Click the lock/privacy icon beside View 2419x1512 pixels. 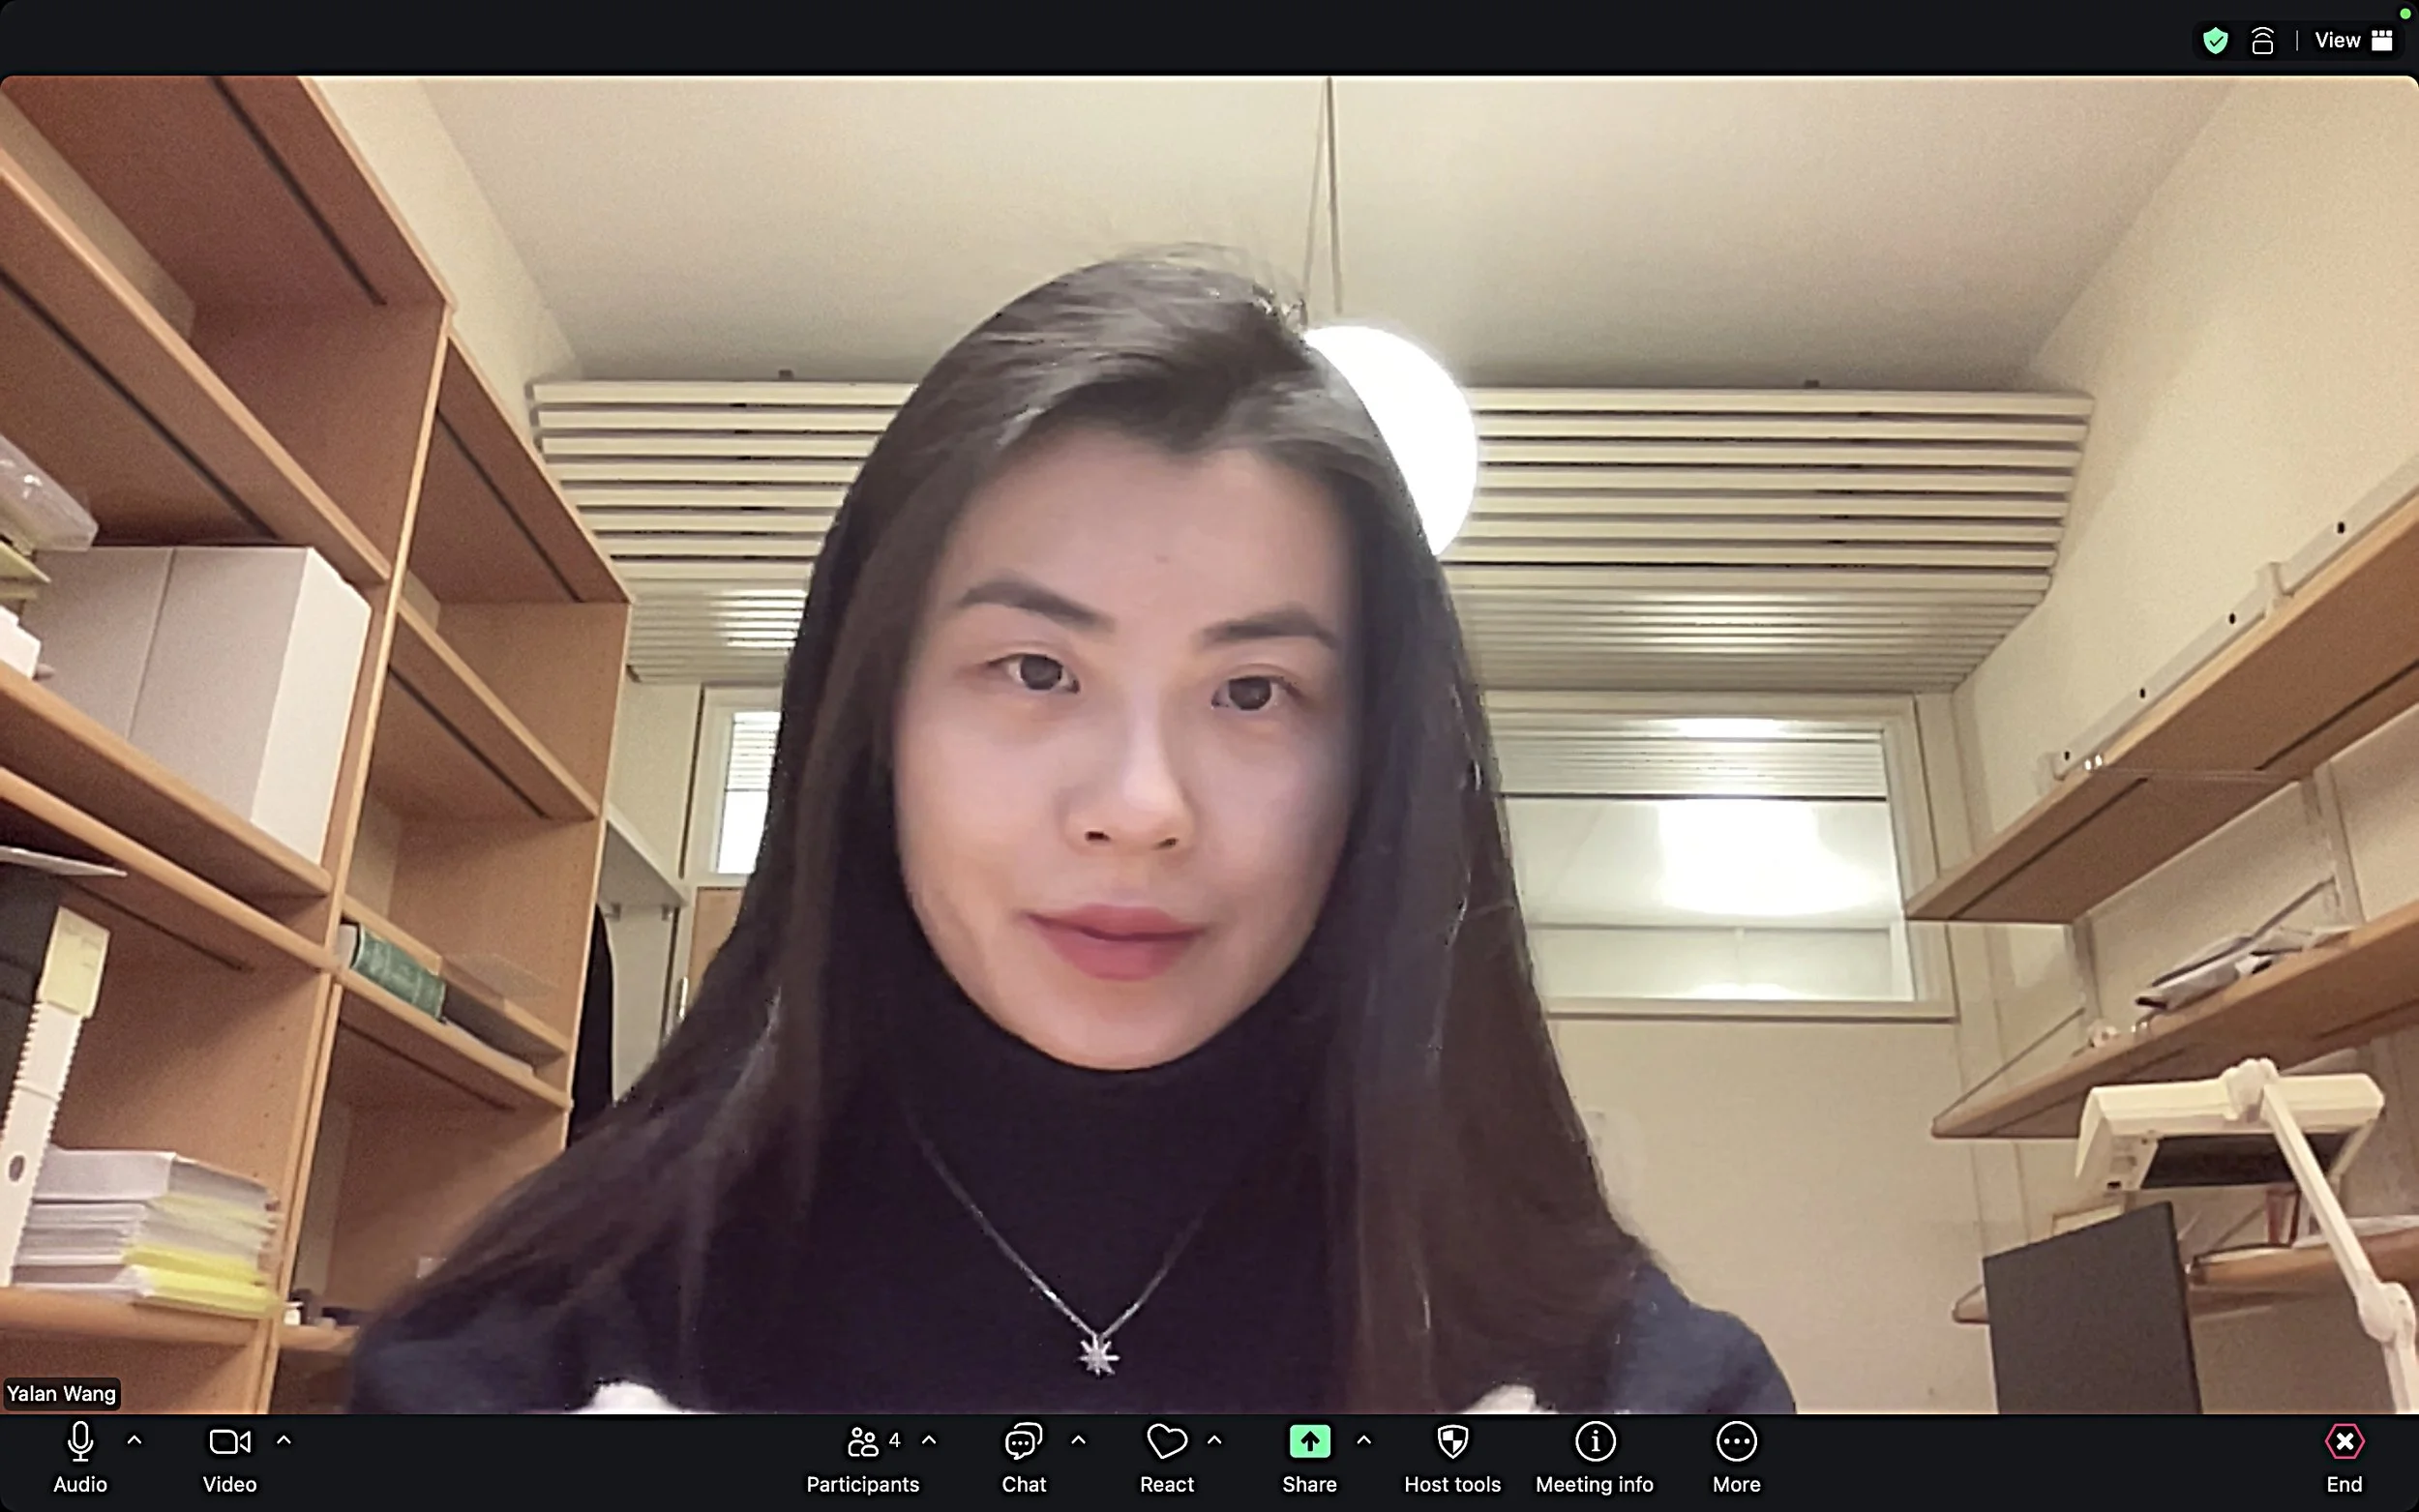click(2262, 41)
